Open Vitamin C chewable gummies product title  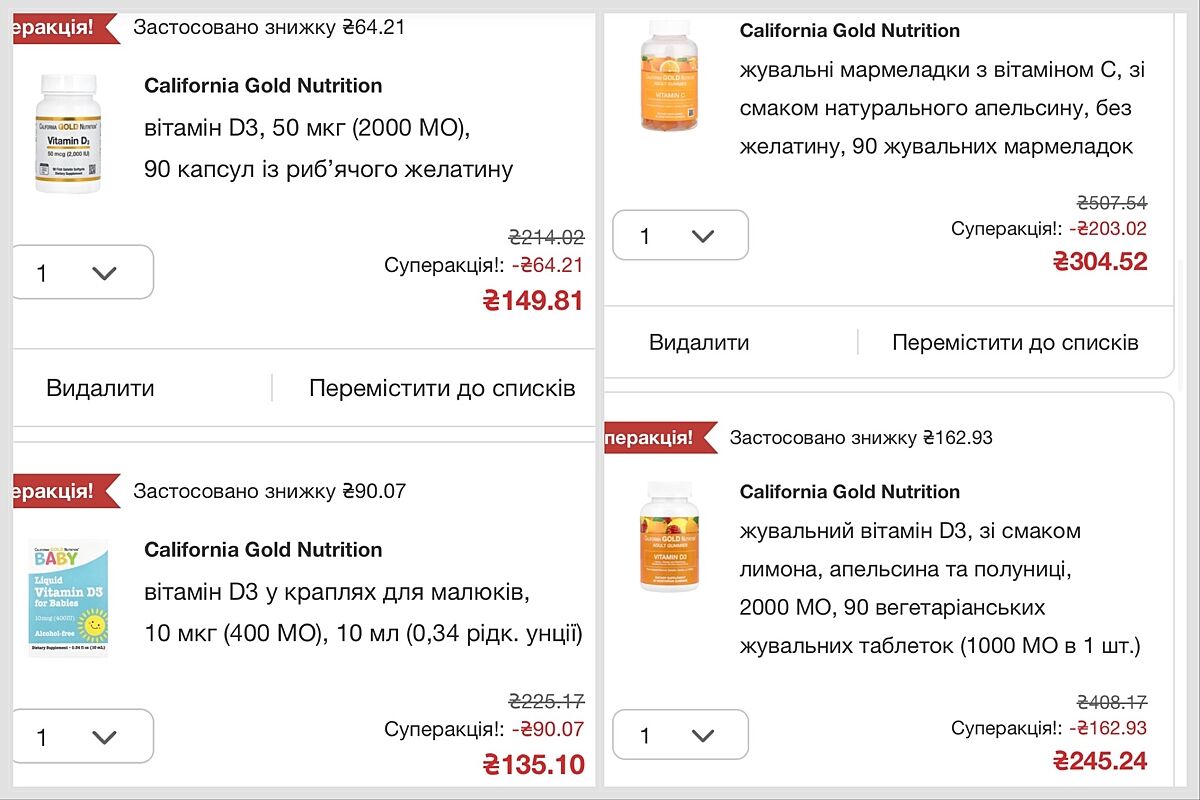click(936, 108)
